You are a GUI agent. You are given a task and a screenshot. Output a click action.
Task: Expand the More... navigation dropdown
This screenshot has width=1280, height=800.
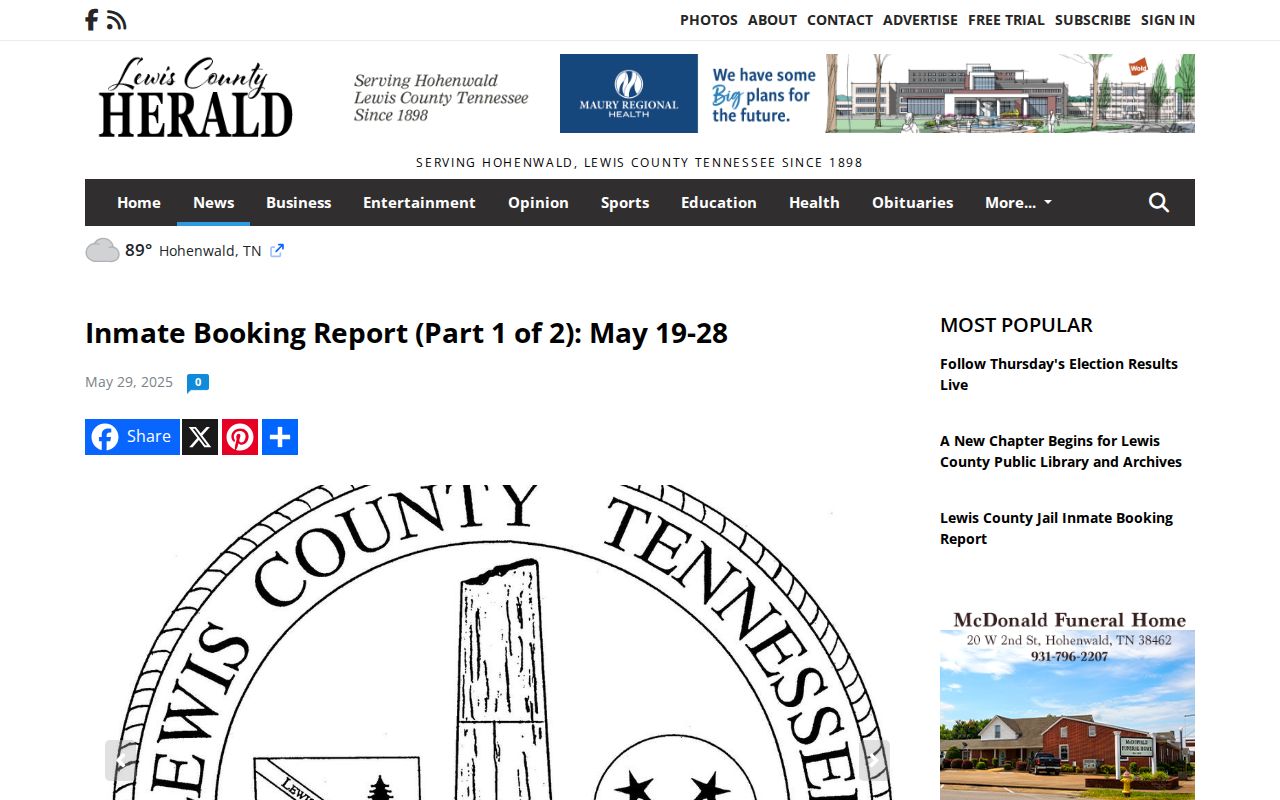1018,203
